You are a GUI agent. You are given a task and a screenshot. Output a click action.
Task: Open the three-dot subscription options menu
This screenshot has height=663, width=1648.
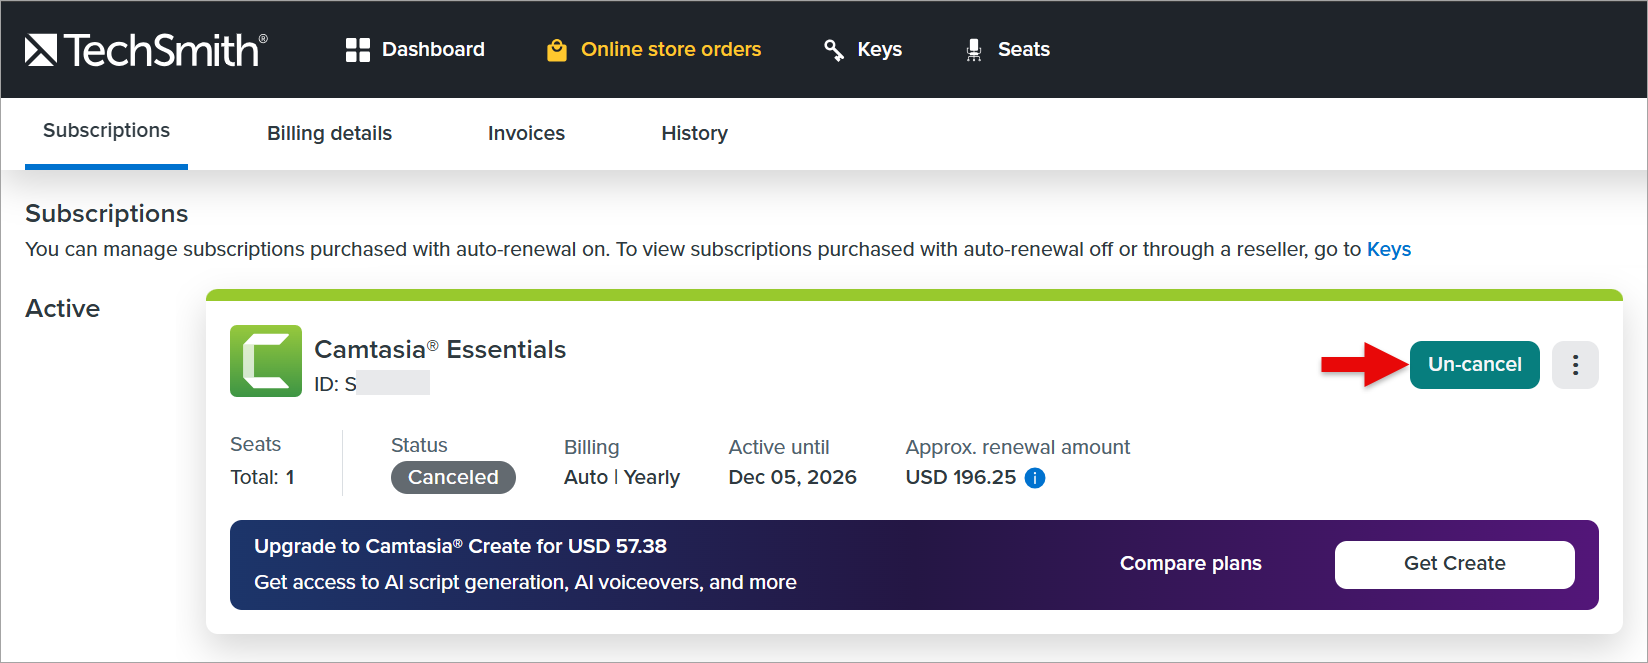click(x=1575, y=365)
